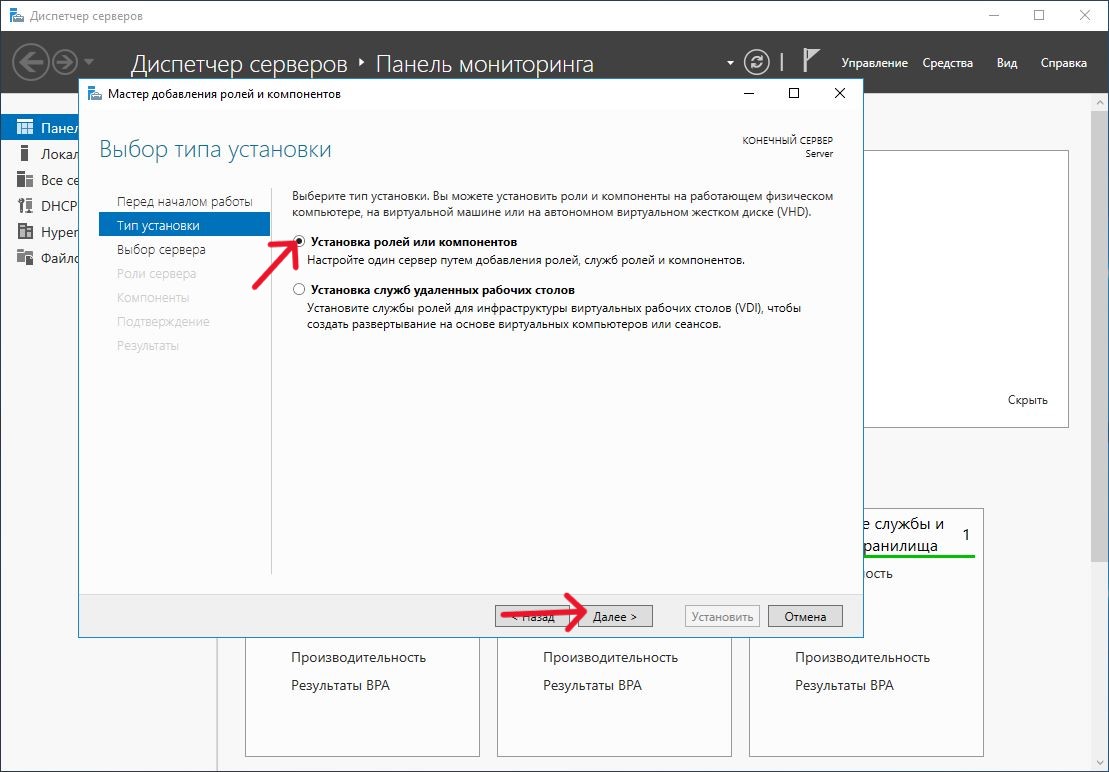Select 'Установка служб удаленных рабочих столов' option

[299, 290]
